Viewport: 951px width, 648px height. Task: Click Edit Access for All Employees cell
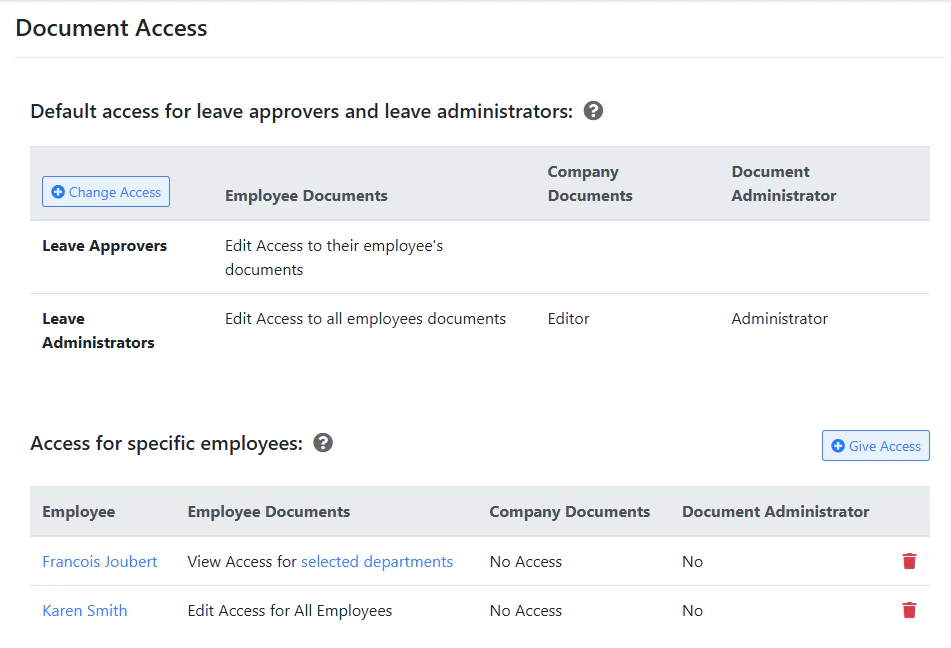pyautogui.click(x=289, y=610)
